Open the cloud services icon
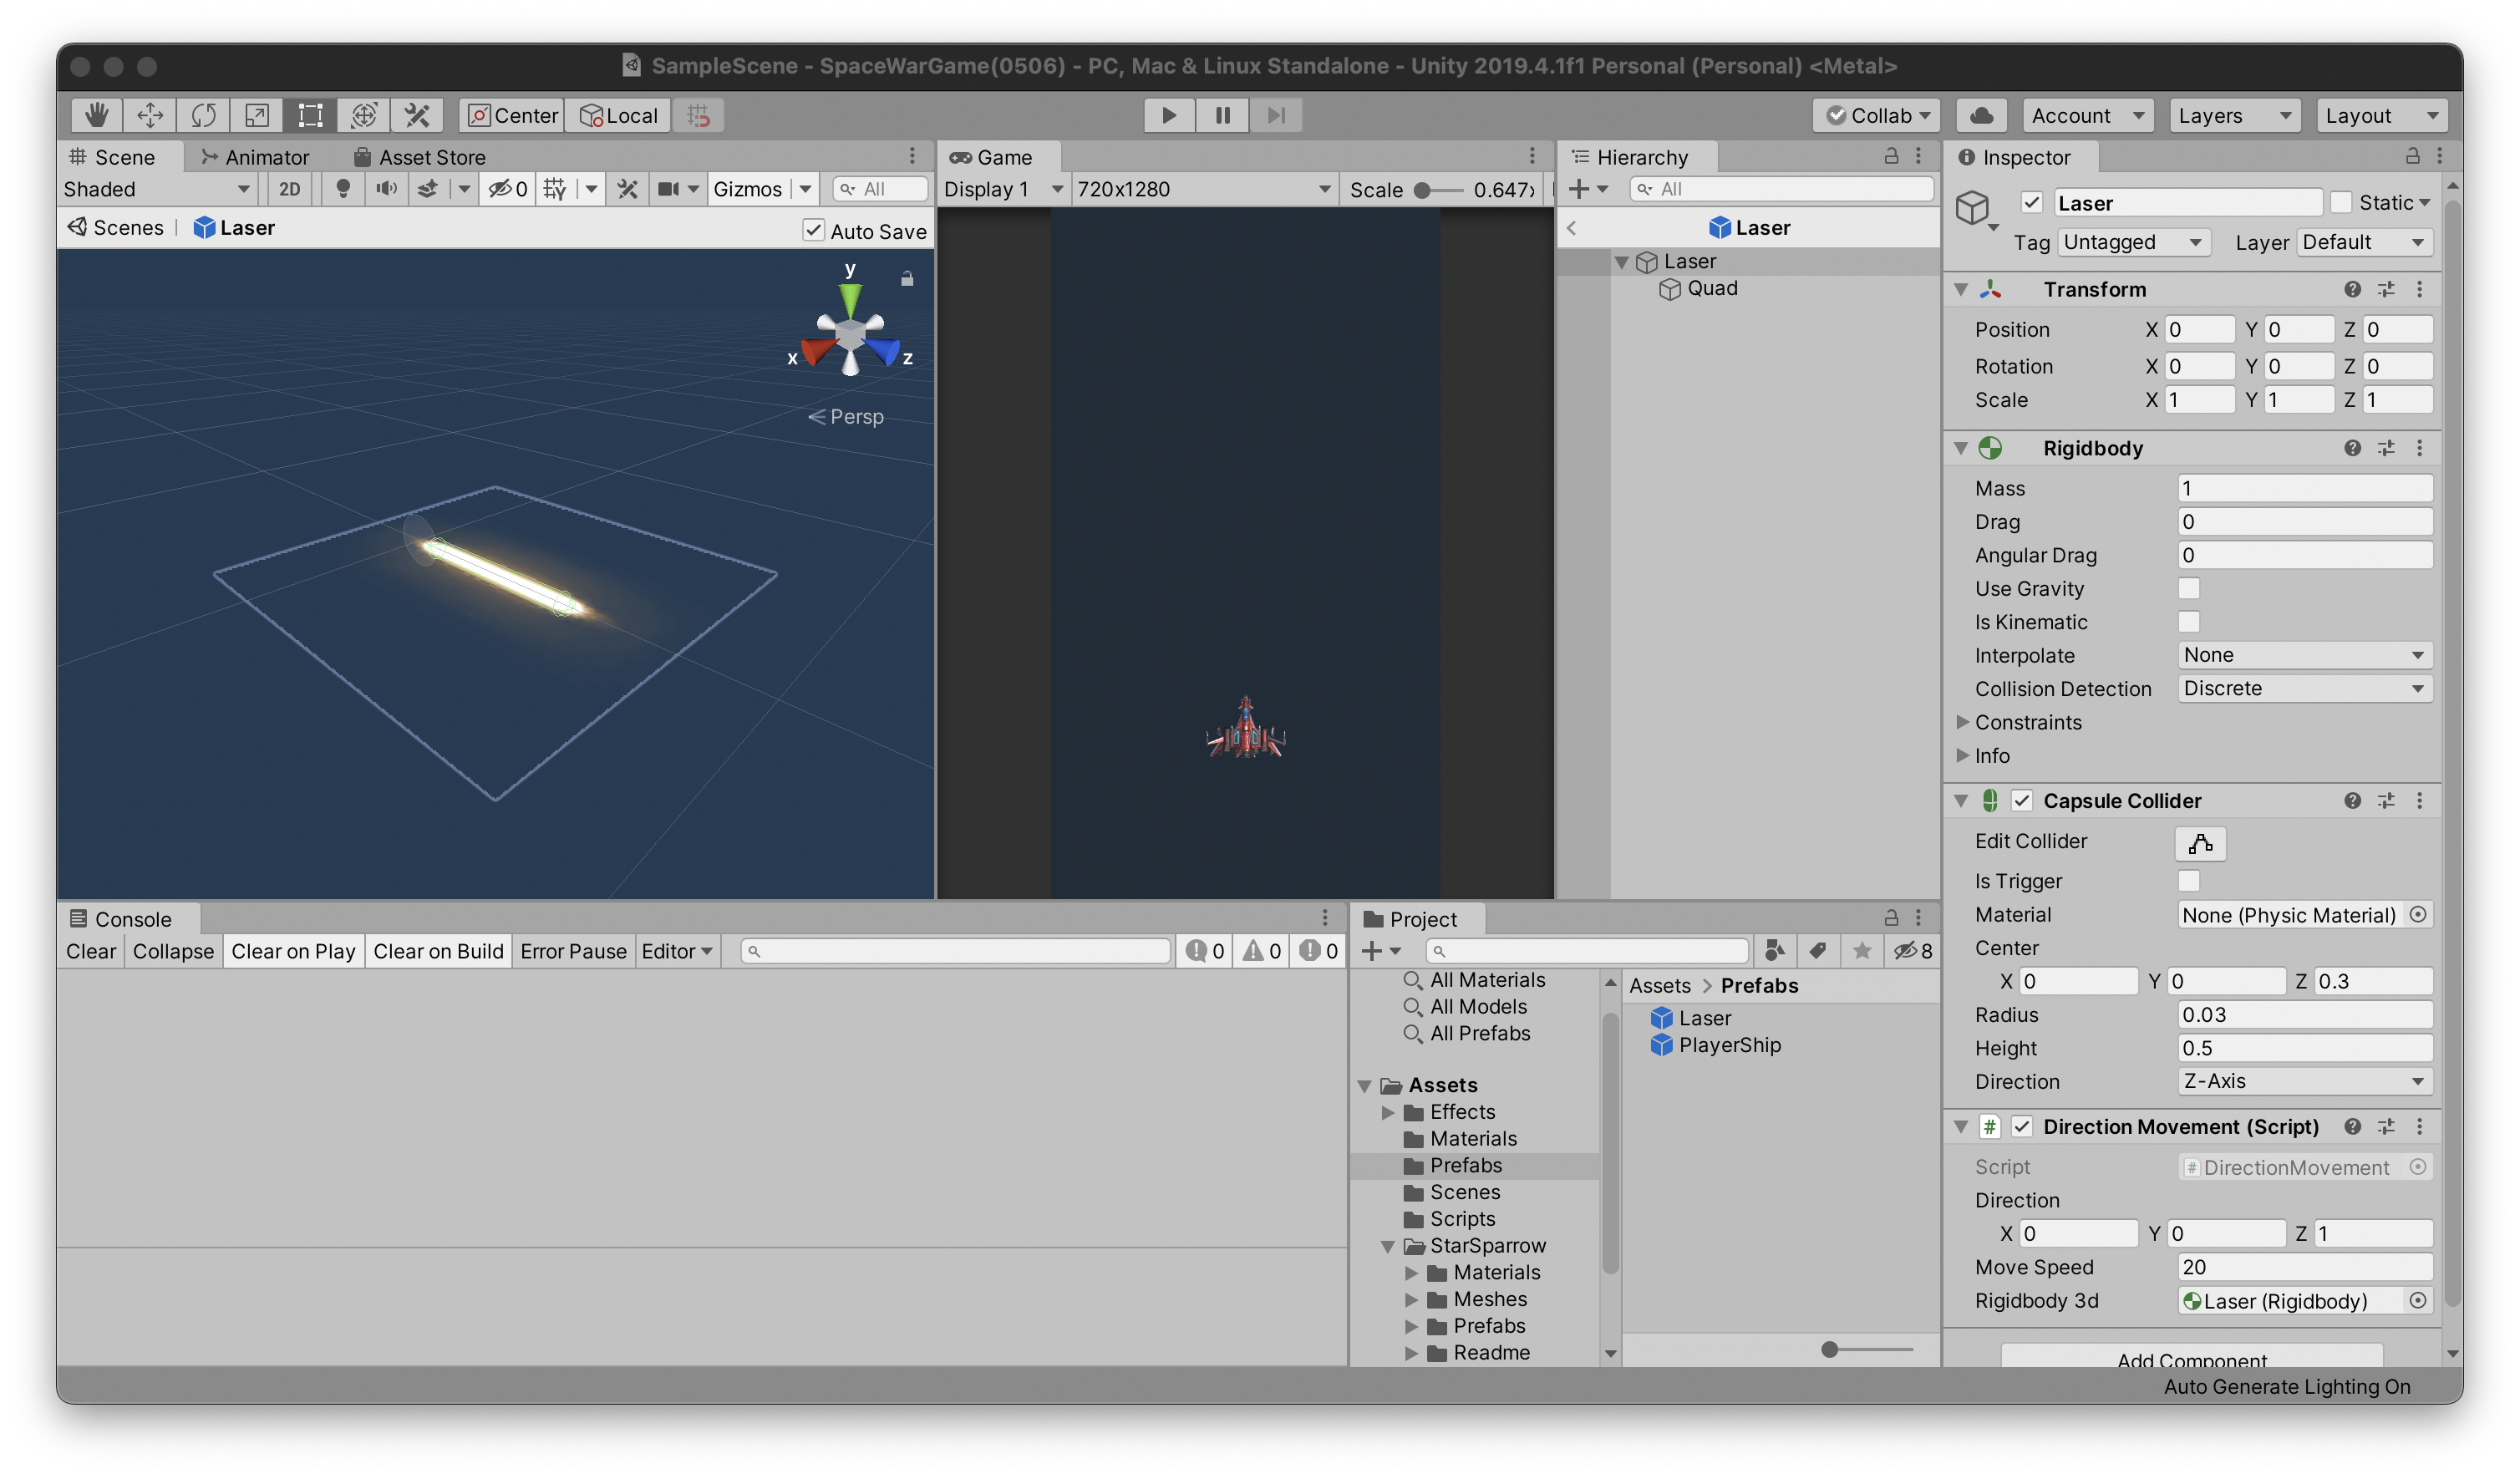Image resolution: width=2520 pixels, height=1474 pixels. tap(1980, 115)
